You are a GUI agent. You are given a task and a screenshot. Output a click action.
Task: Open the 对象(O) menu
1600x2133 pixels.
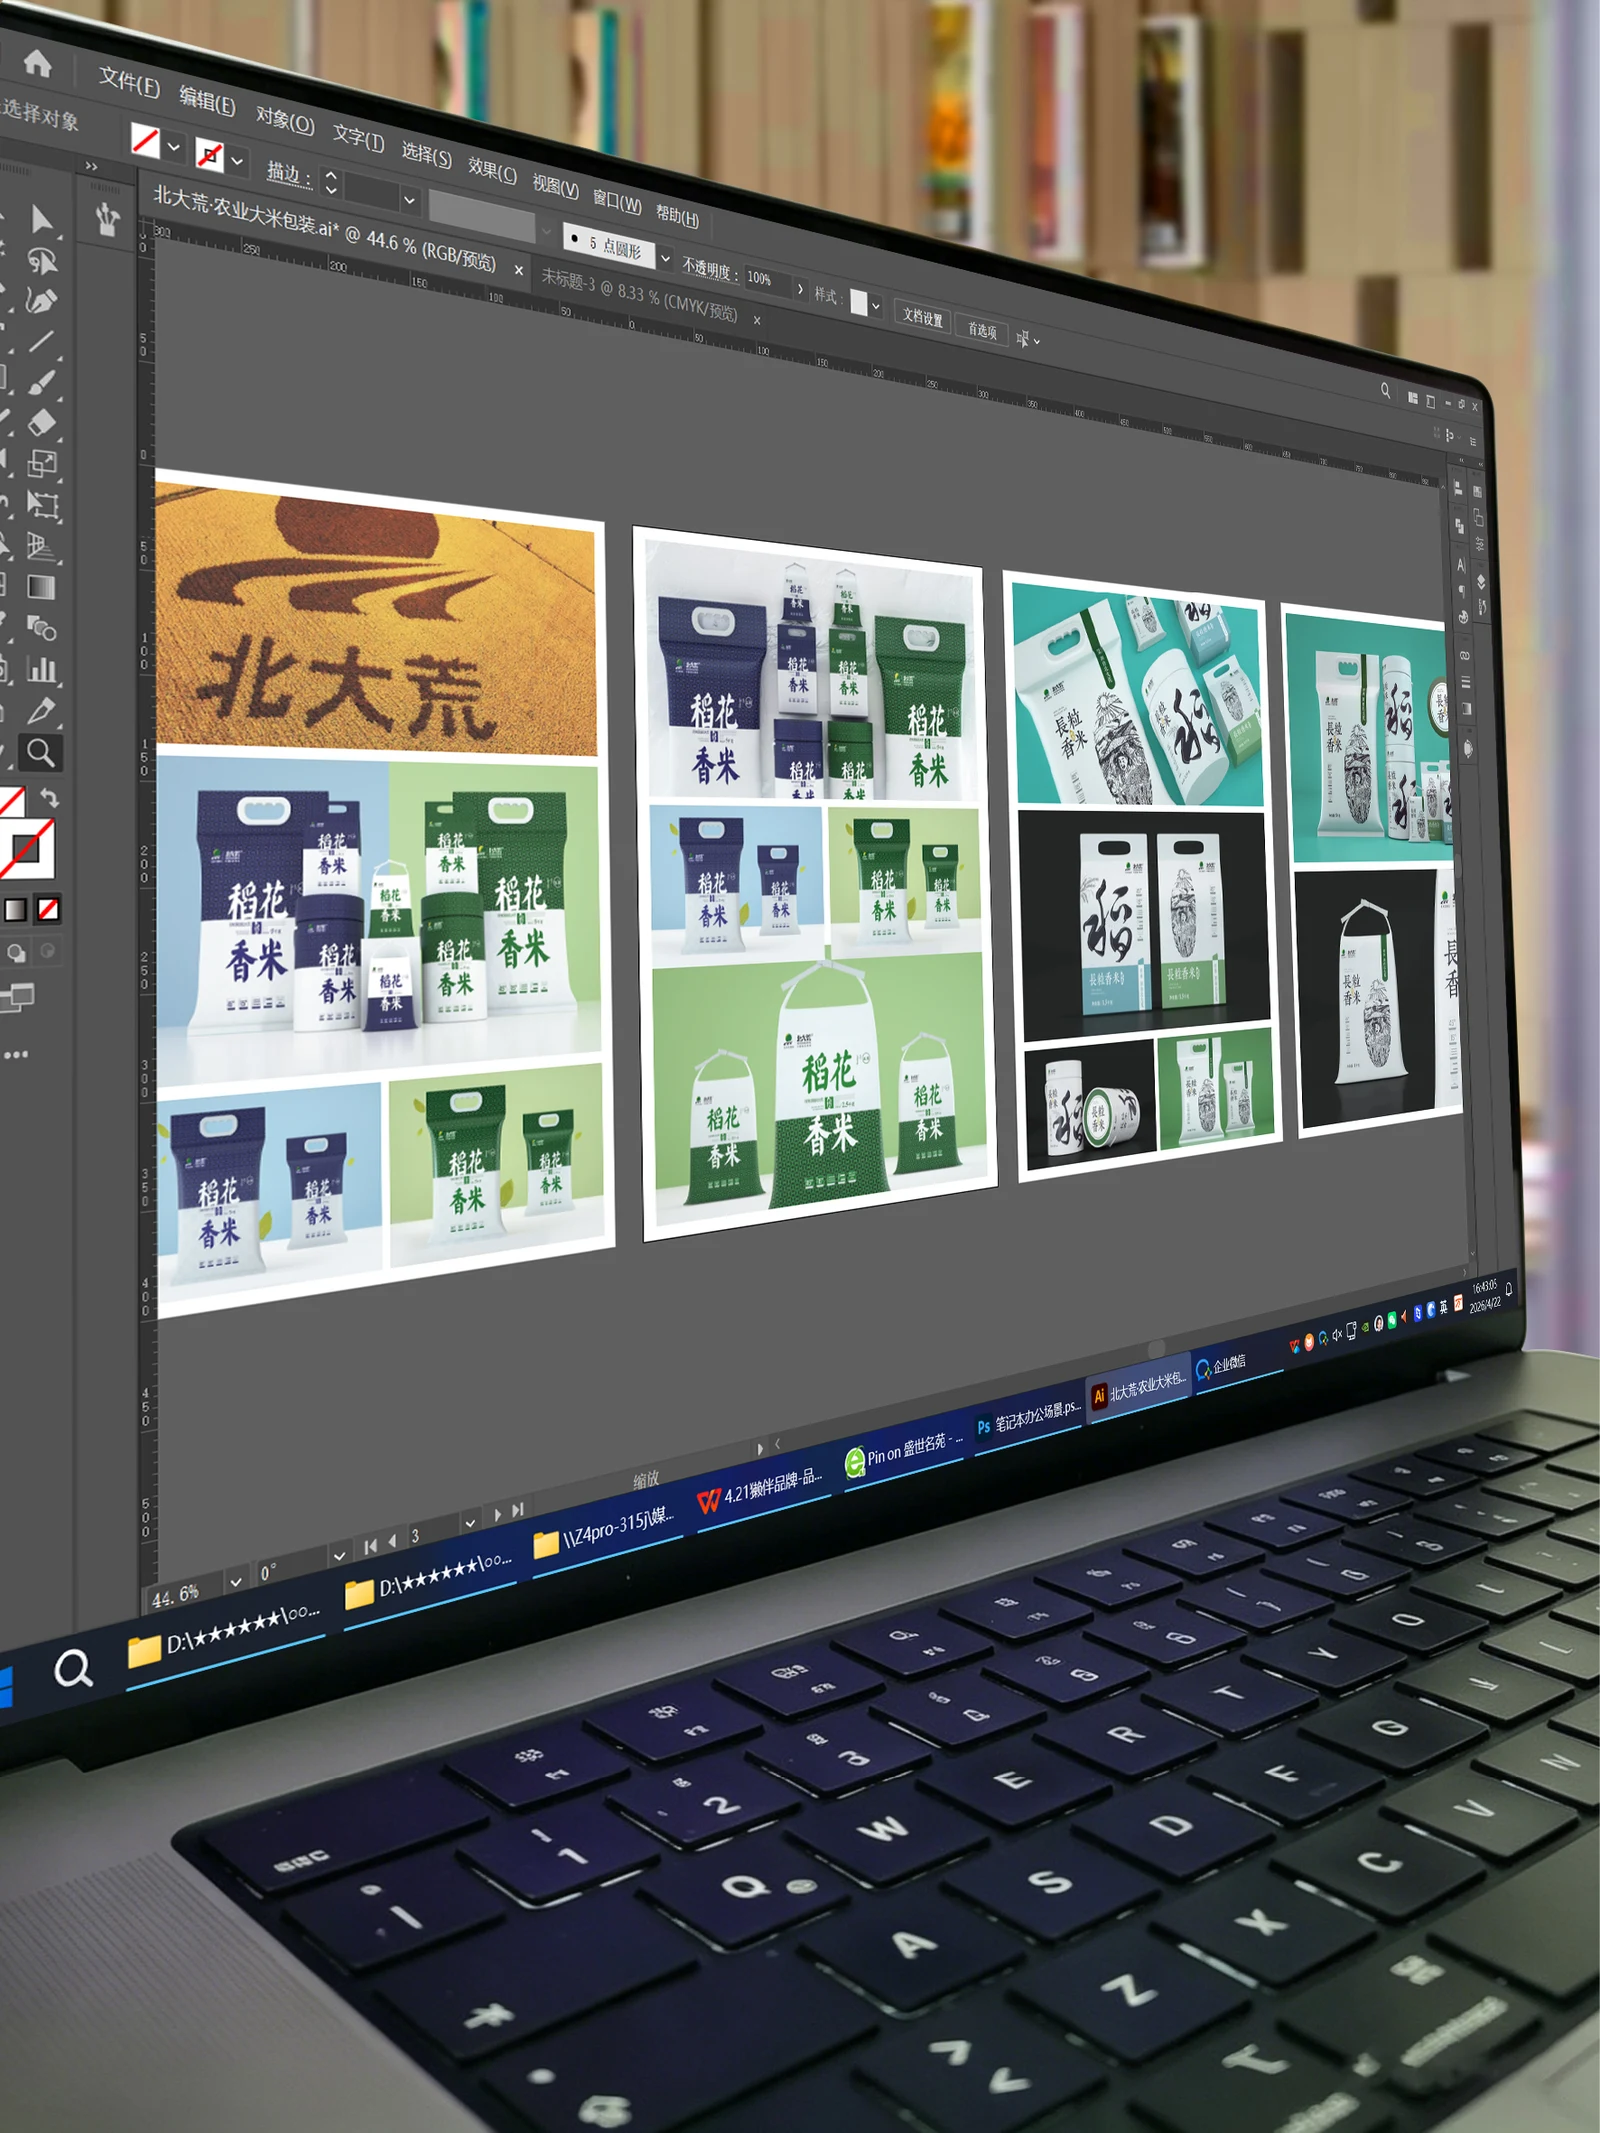pyautogui.click(x=285, y=120)
